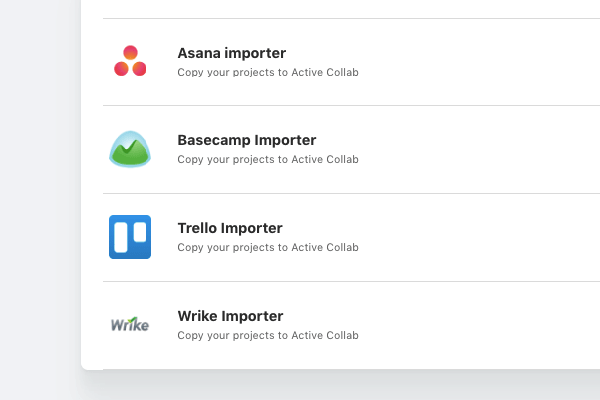Open the Basecamp Importer title
This screenshot has height=400, width=600.
coord(247,140)
